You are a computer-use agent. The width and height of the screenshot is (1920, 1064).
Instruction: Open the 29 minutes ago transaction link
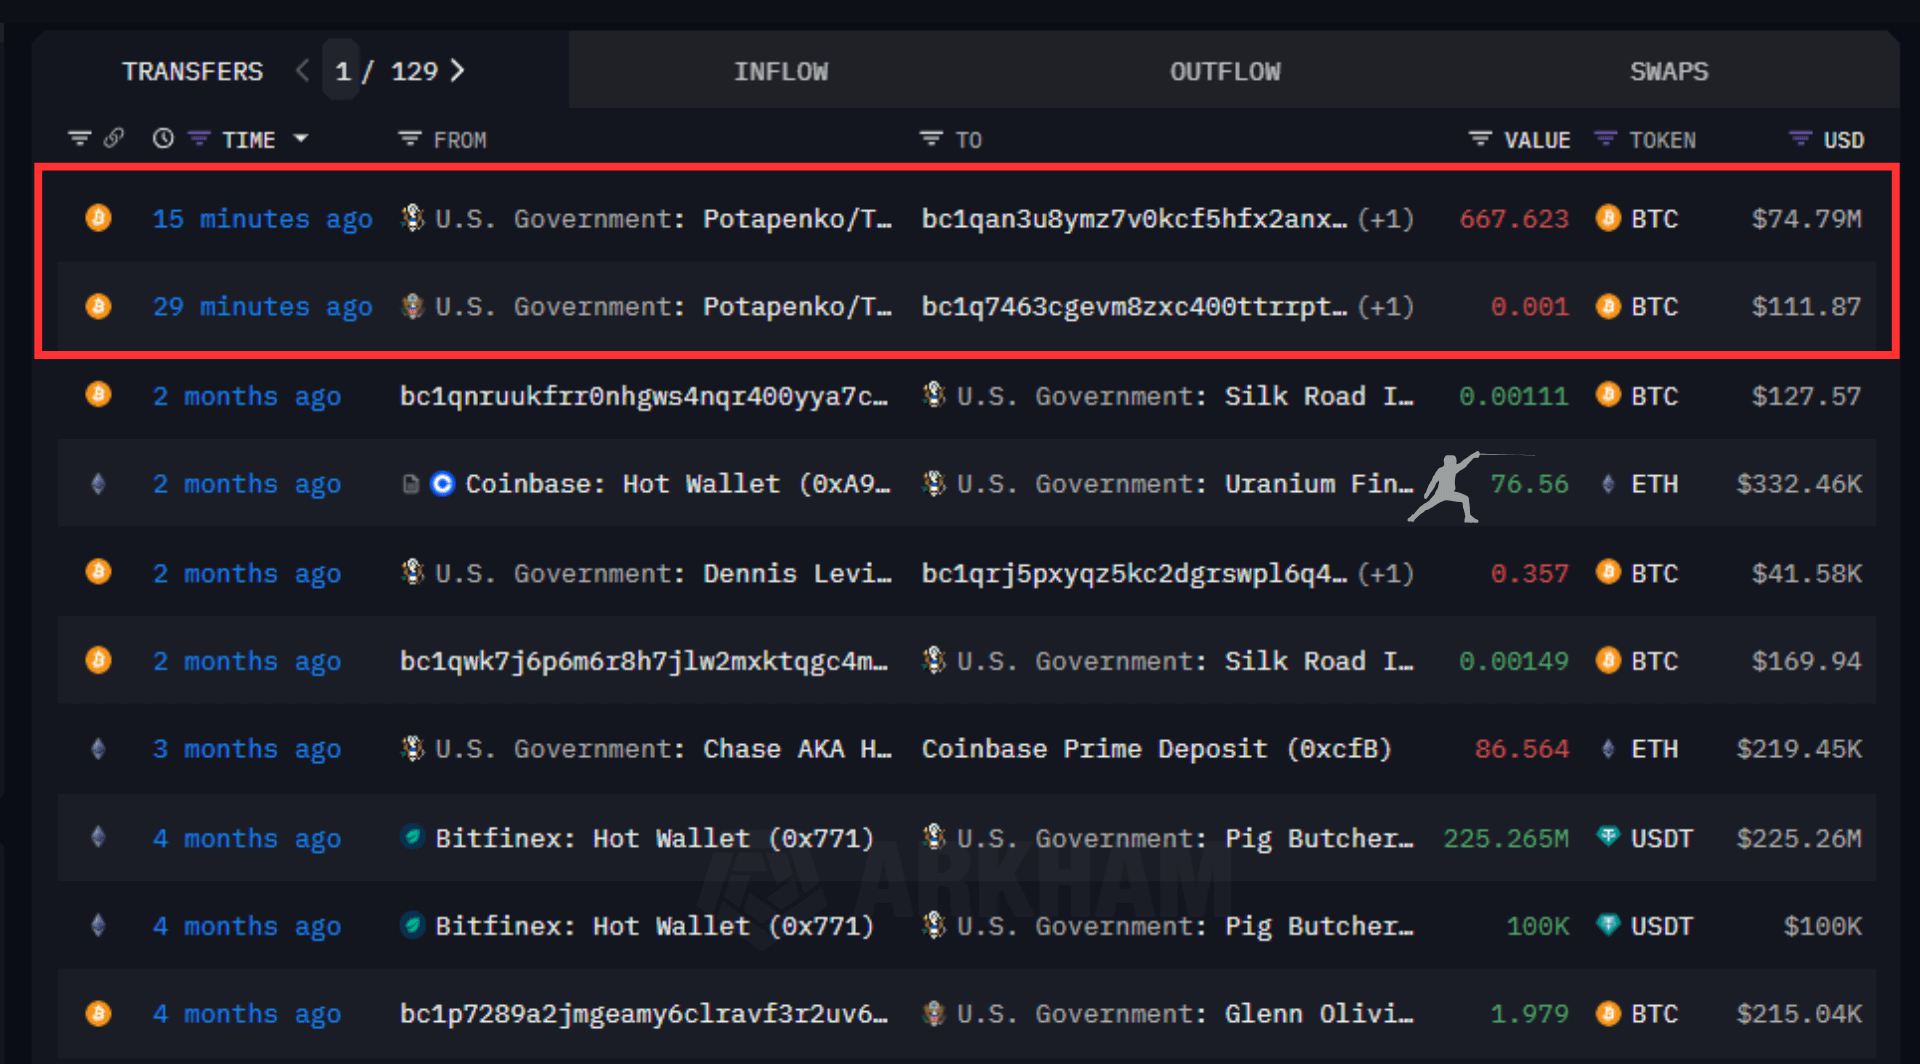coord(262,307)
